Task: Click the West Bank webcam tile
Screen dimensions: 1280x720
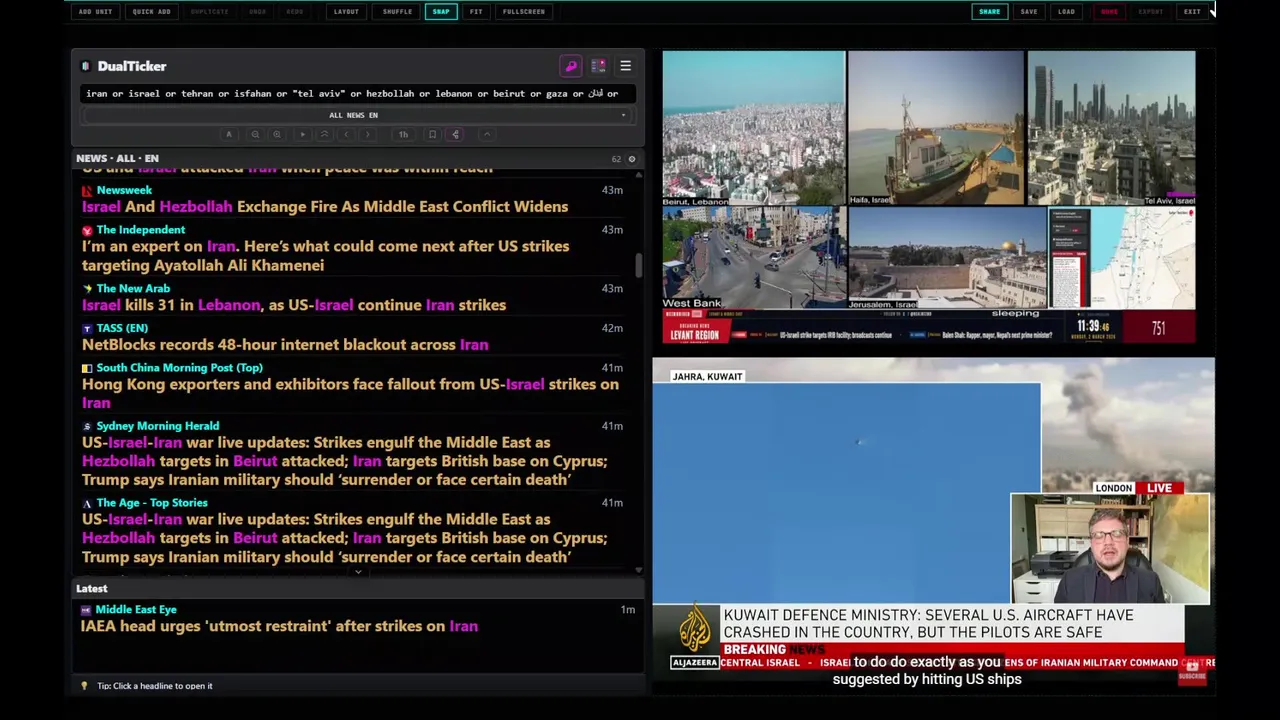Action: click(753, 258)
